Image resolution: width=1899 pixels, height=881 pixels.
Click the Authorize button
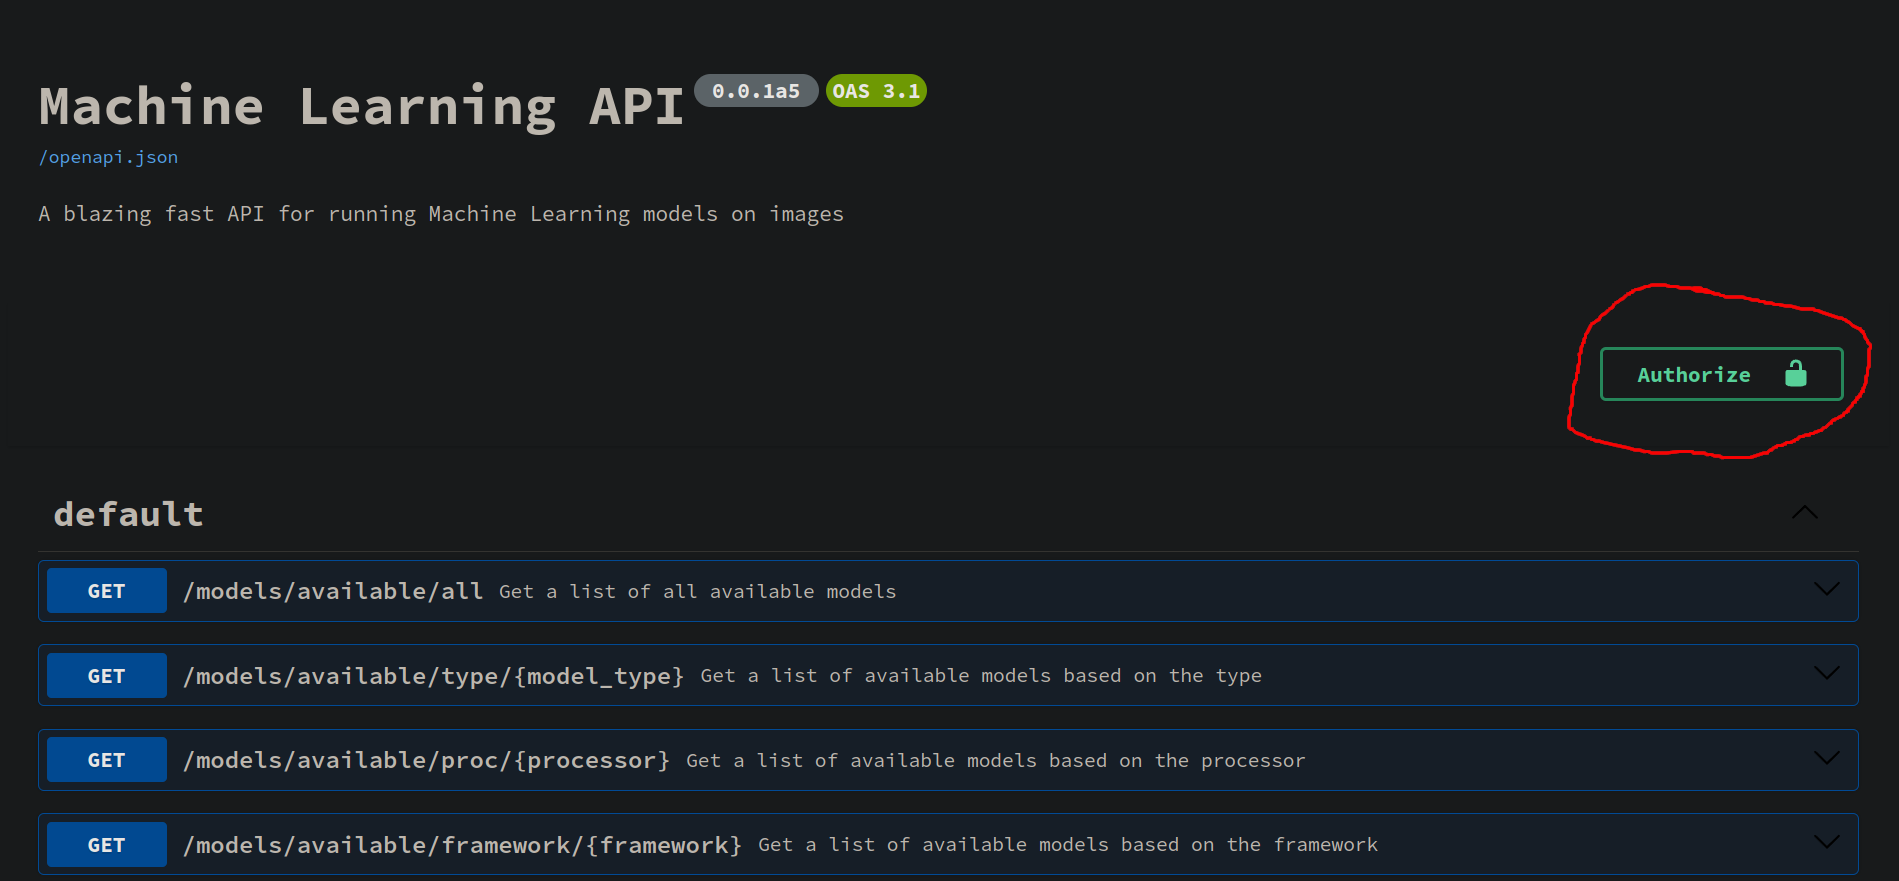(x=1721, y=374)
